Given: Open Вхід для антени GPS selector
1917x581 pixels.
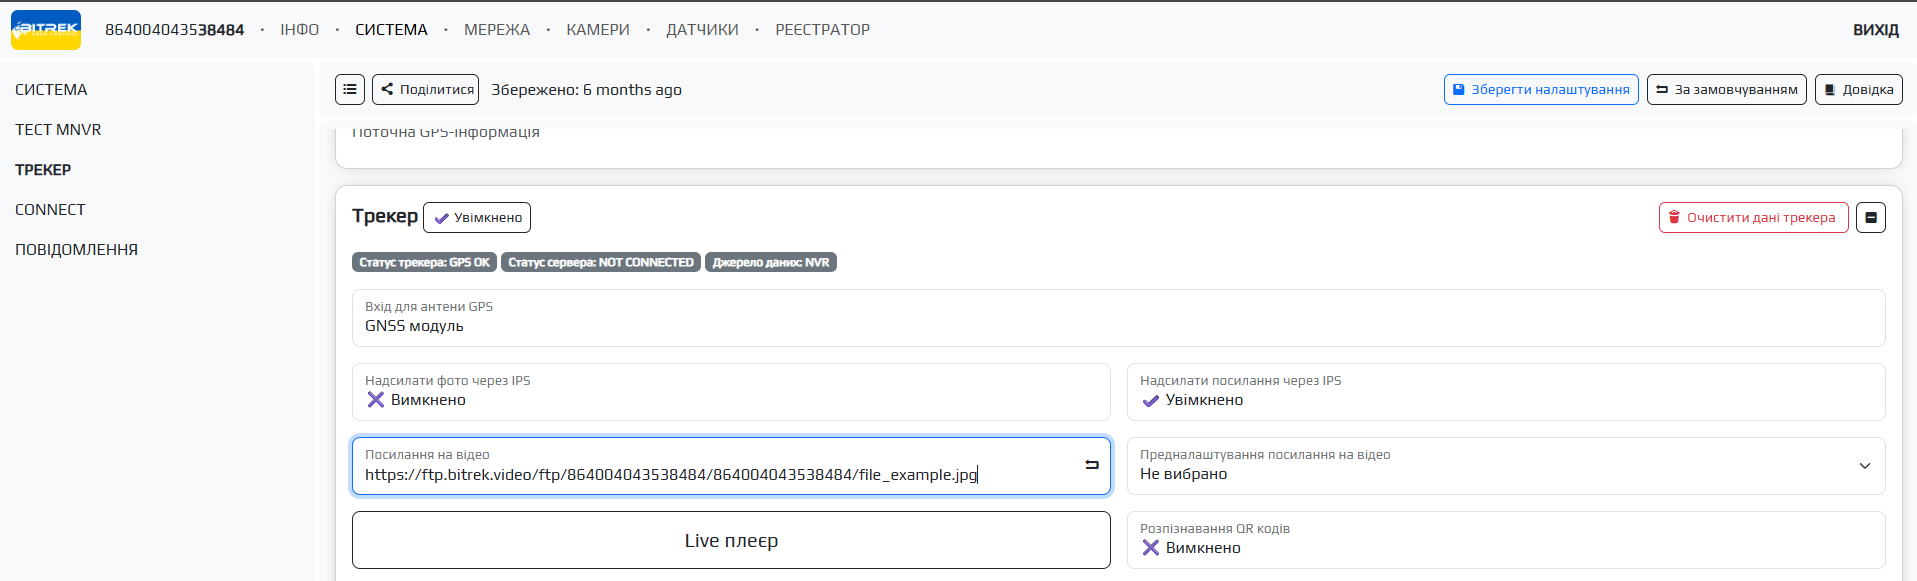Looking at the screenshot, I should [x=1117, y=318].
